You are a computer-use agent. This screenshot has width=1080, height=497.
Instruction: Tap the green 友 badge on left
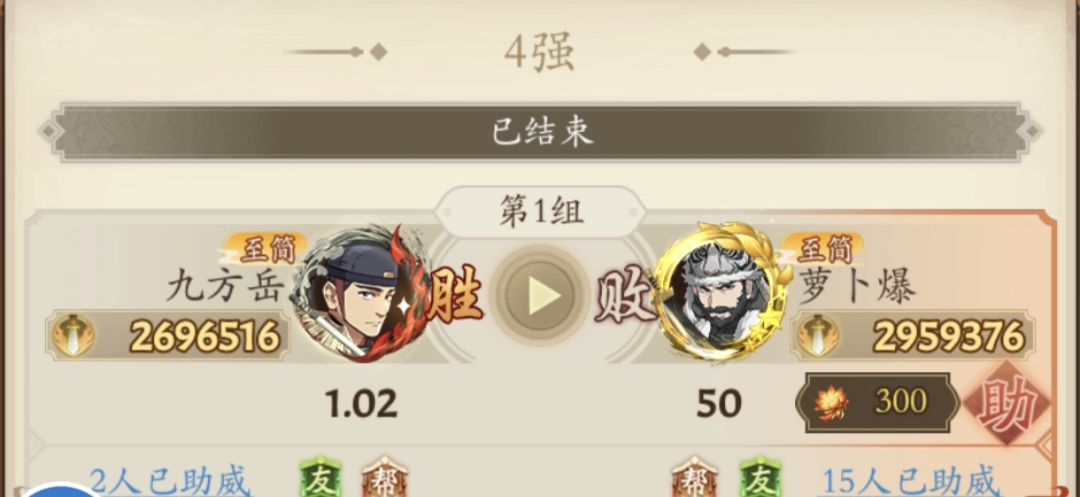[x=321, y=478]
